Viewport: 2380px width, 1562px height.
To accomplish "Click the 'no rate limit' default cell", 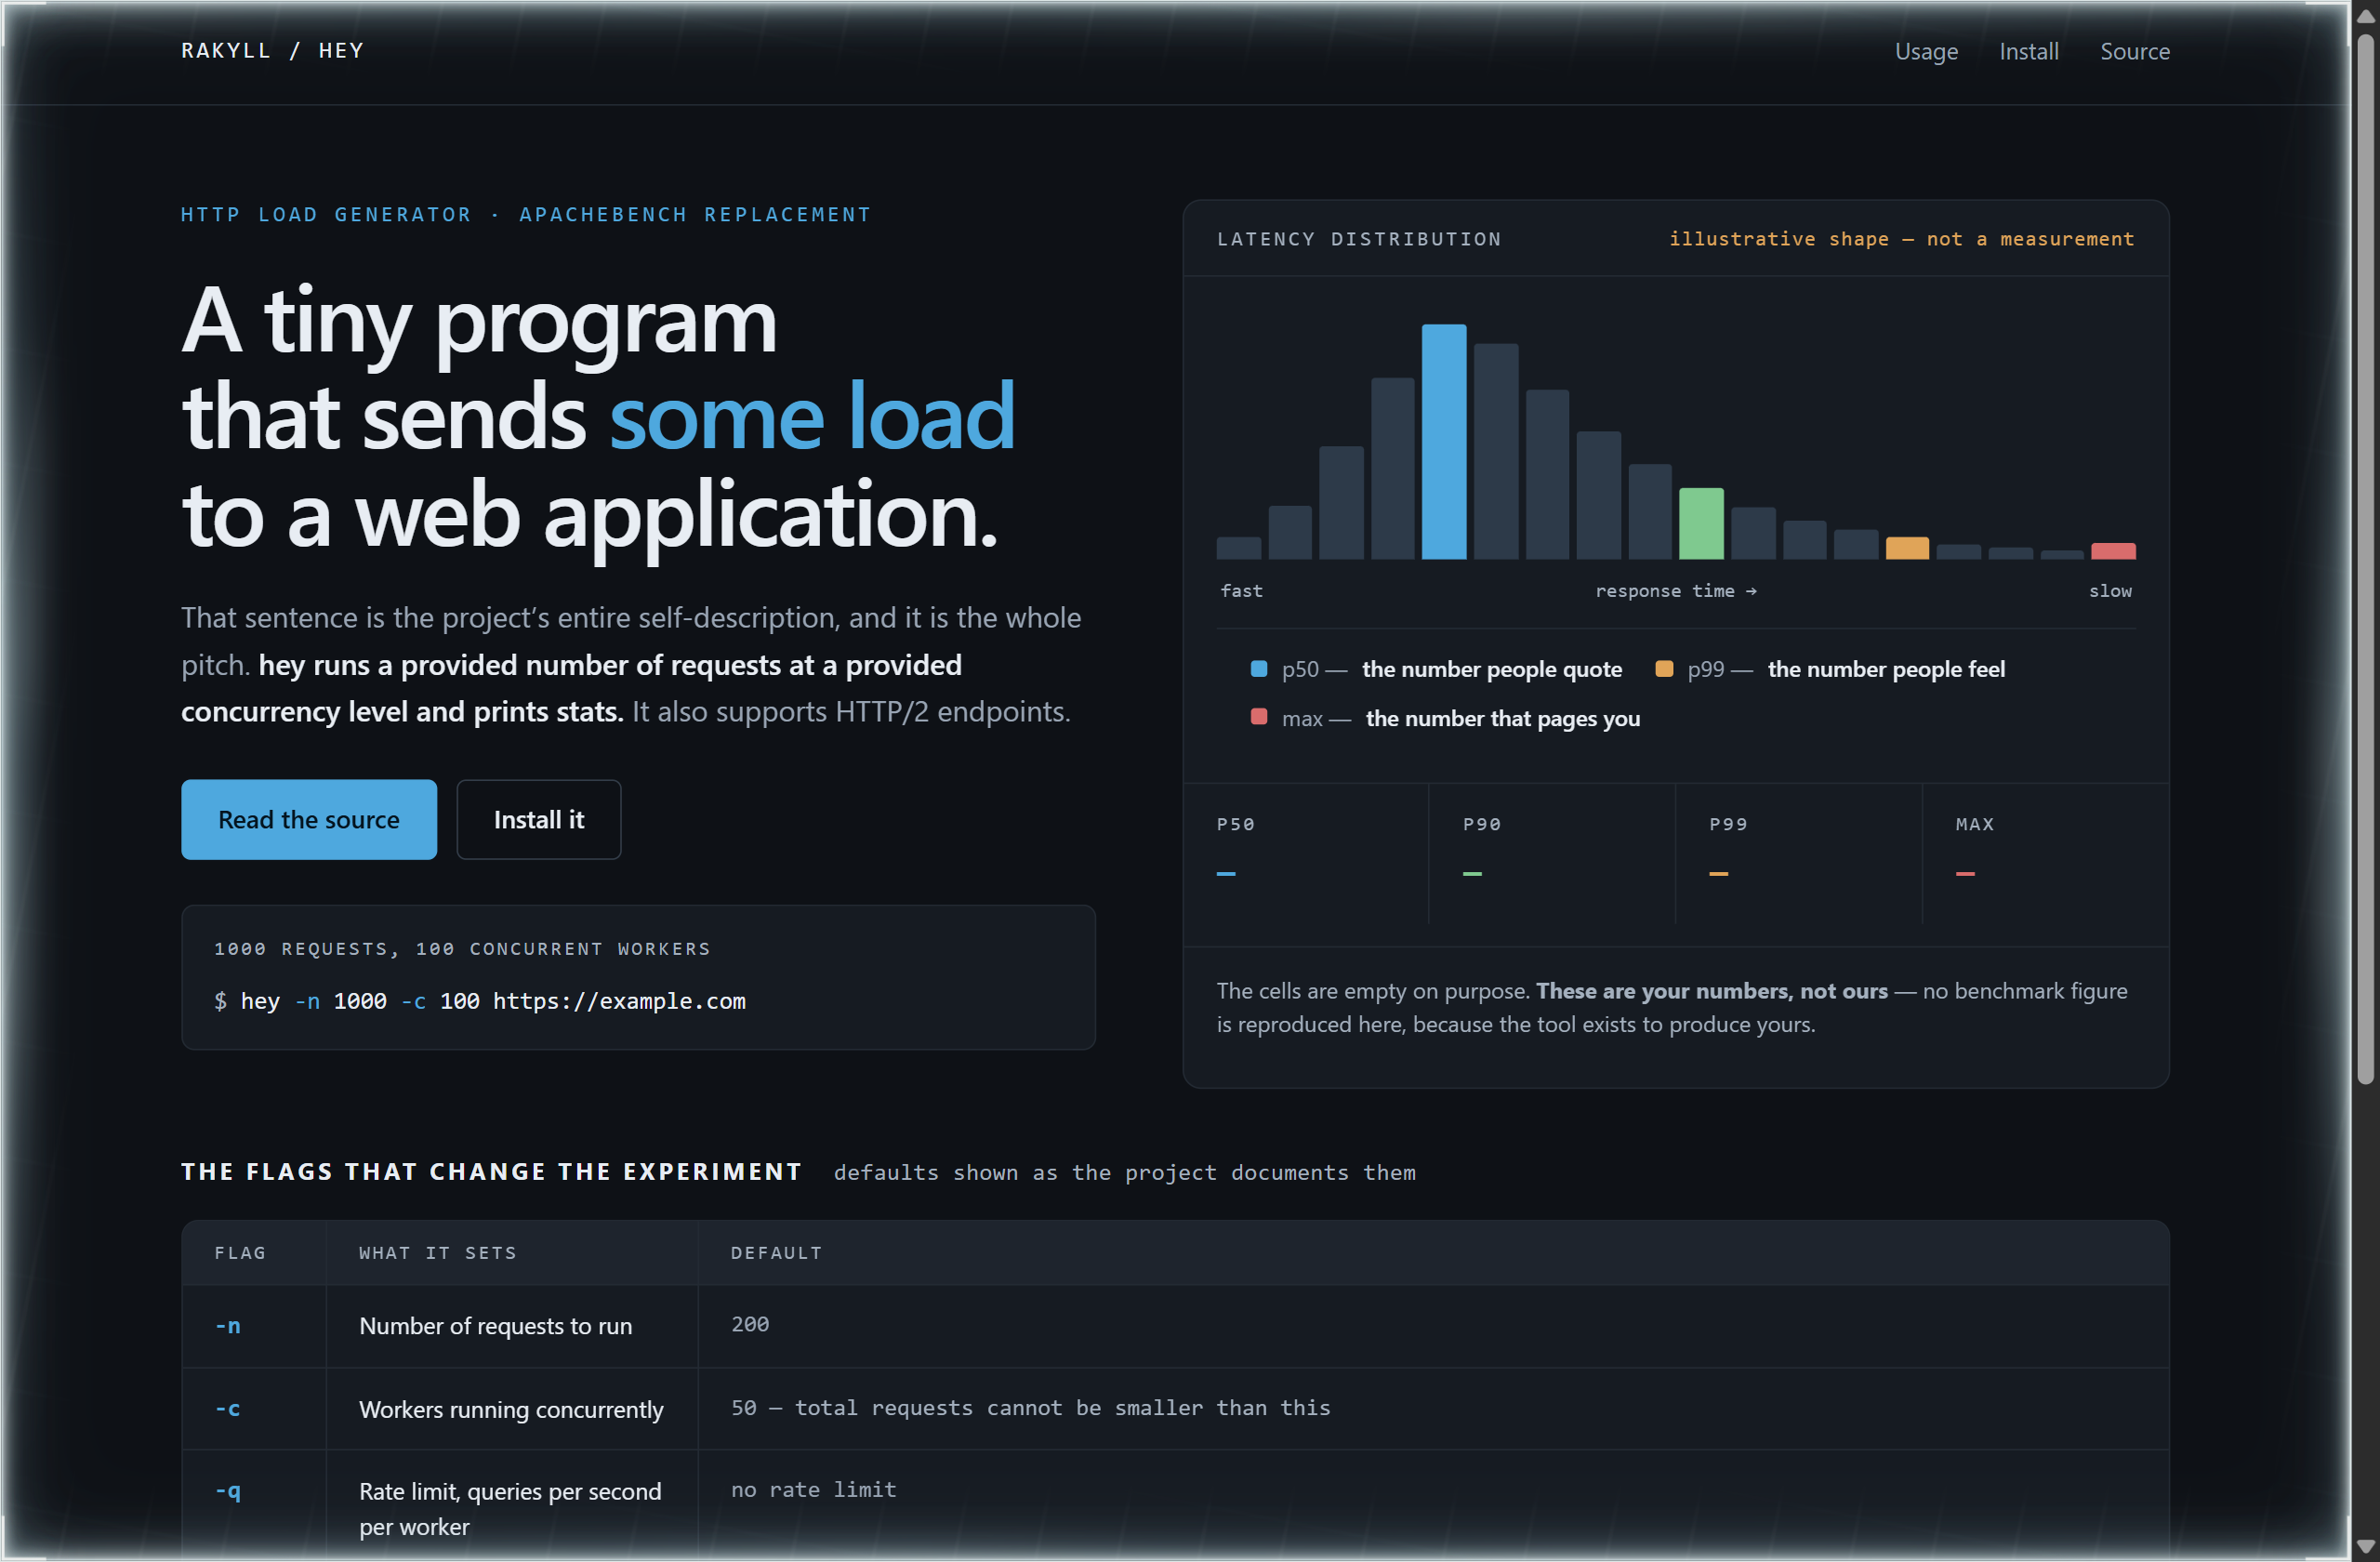I will coord(1433,1507).
